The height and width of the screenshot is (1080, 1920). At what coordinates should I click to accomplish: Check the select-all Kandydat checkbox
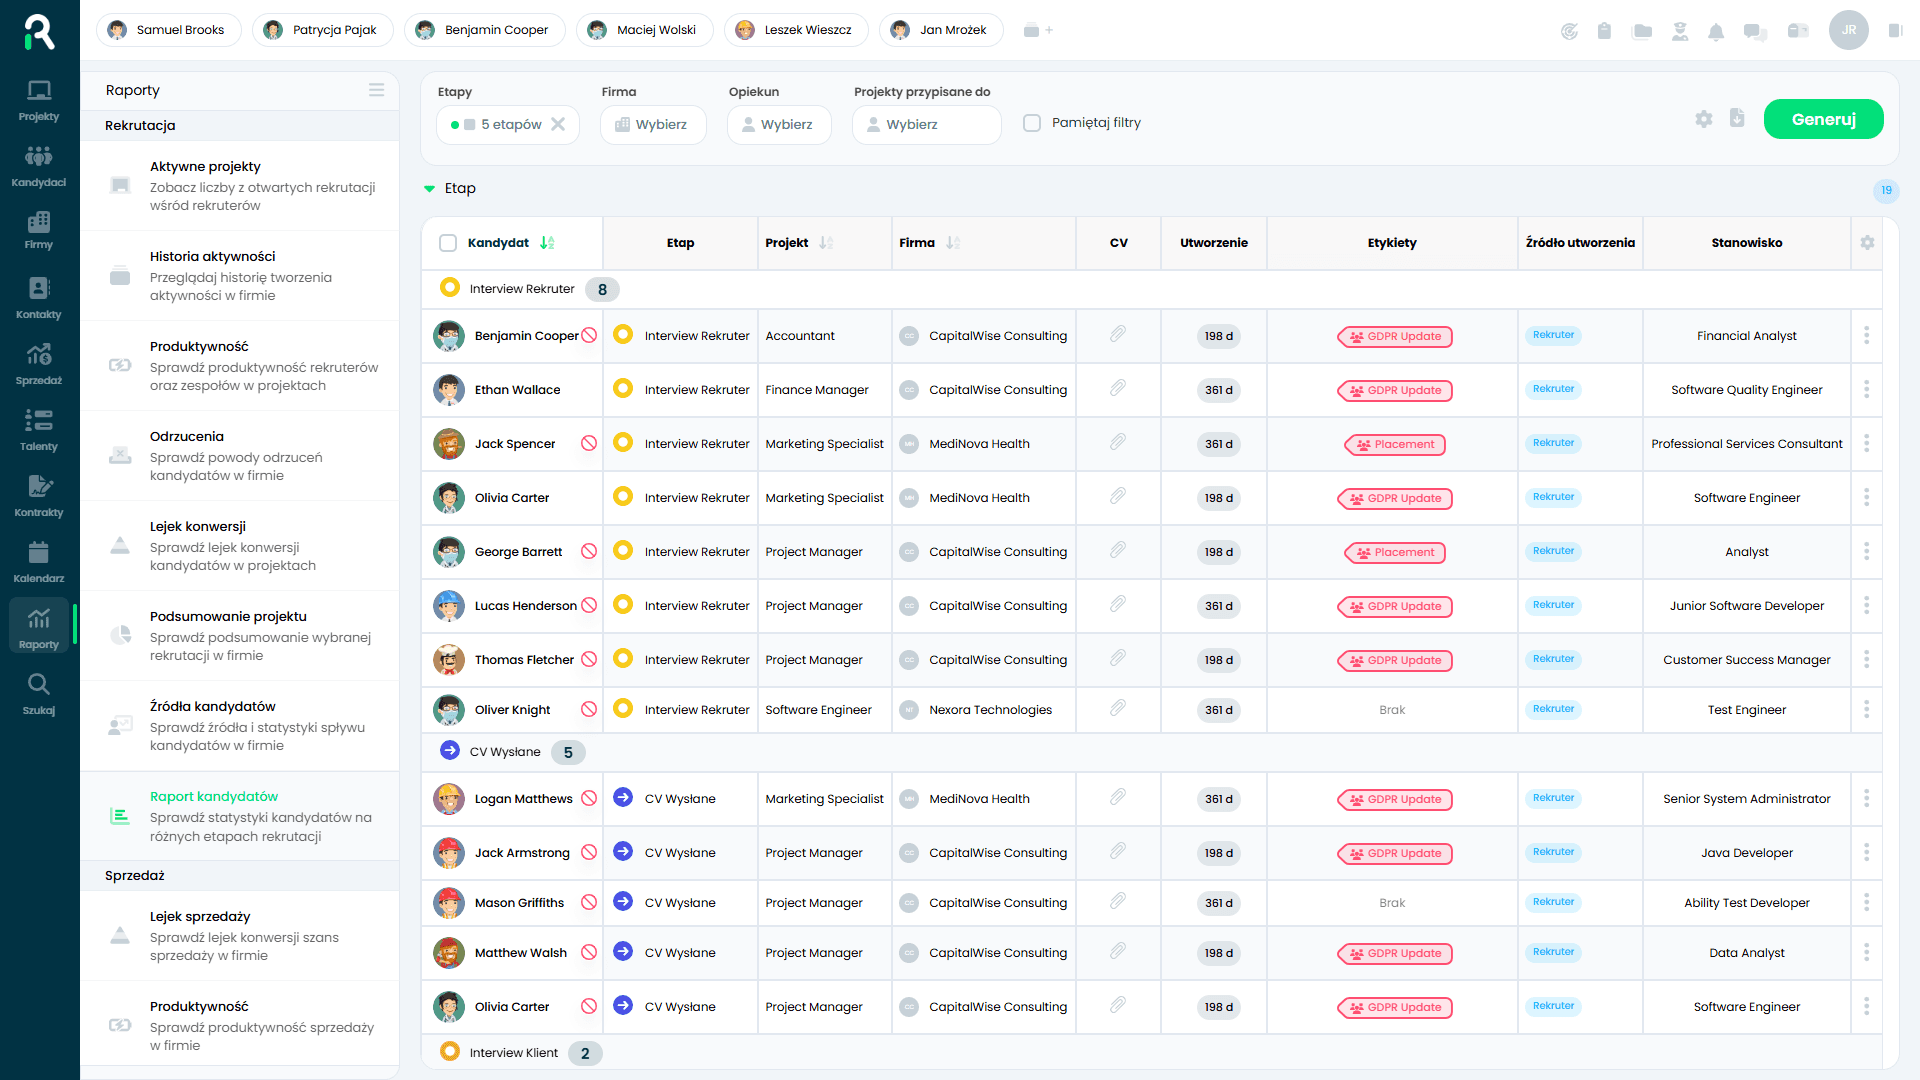448,243
